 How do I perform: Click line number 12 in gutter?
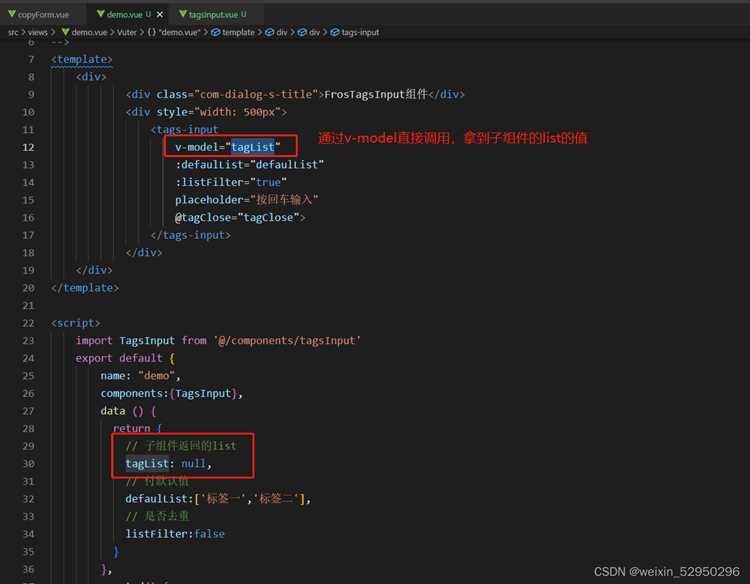tap(28, 147)
